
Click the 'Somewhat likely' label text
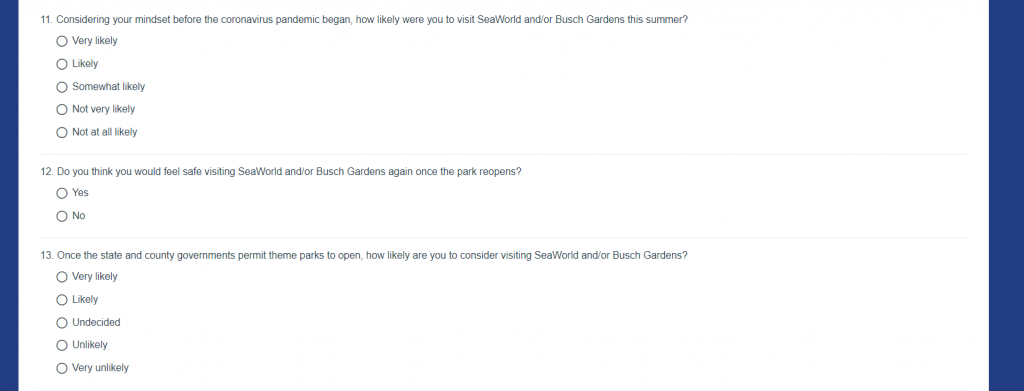tap(108, 86)
